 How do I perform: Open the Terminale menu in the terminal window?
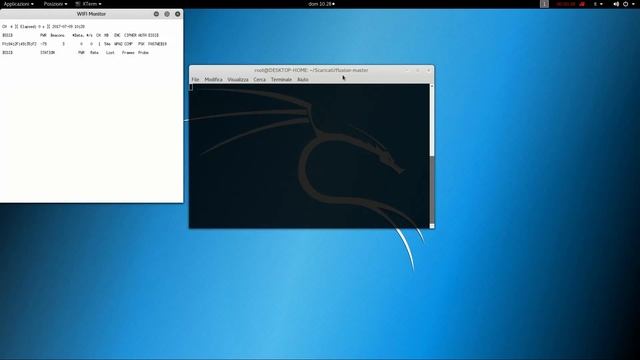tap(281, 80)
